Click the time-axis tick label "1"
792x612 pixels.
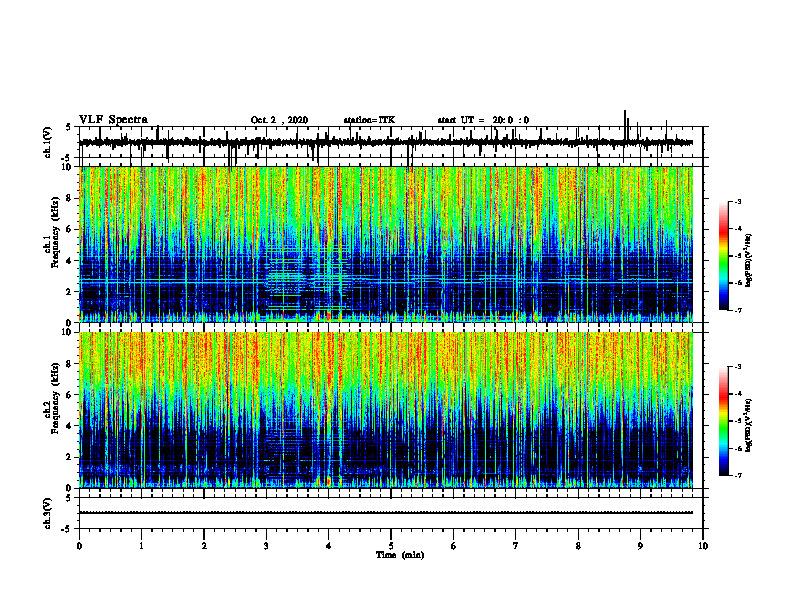click(141, 546)
